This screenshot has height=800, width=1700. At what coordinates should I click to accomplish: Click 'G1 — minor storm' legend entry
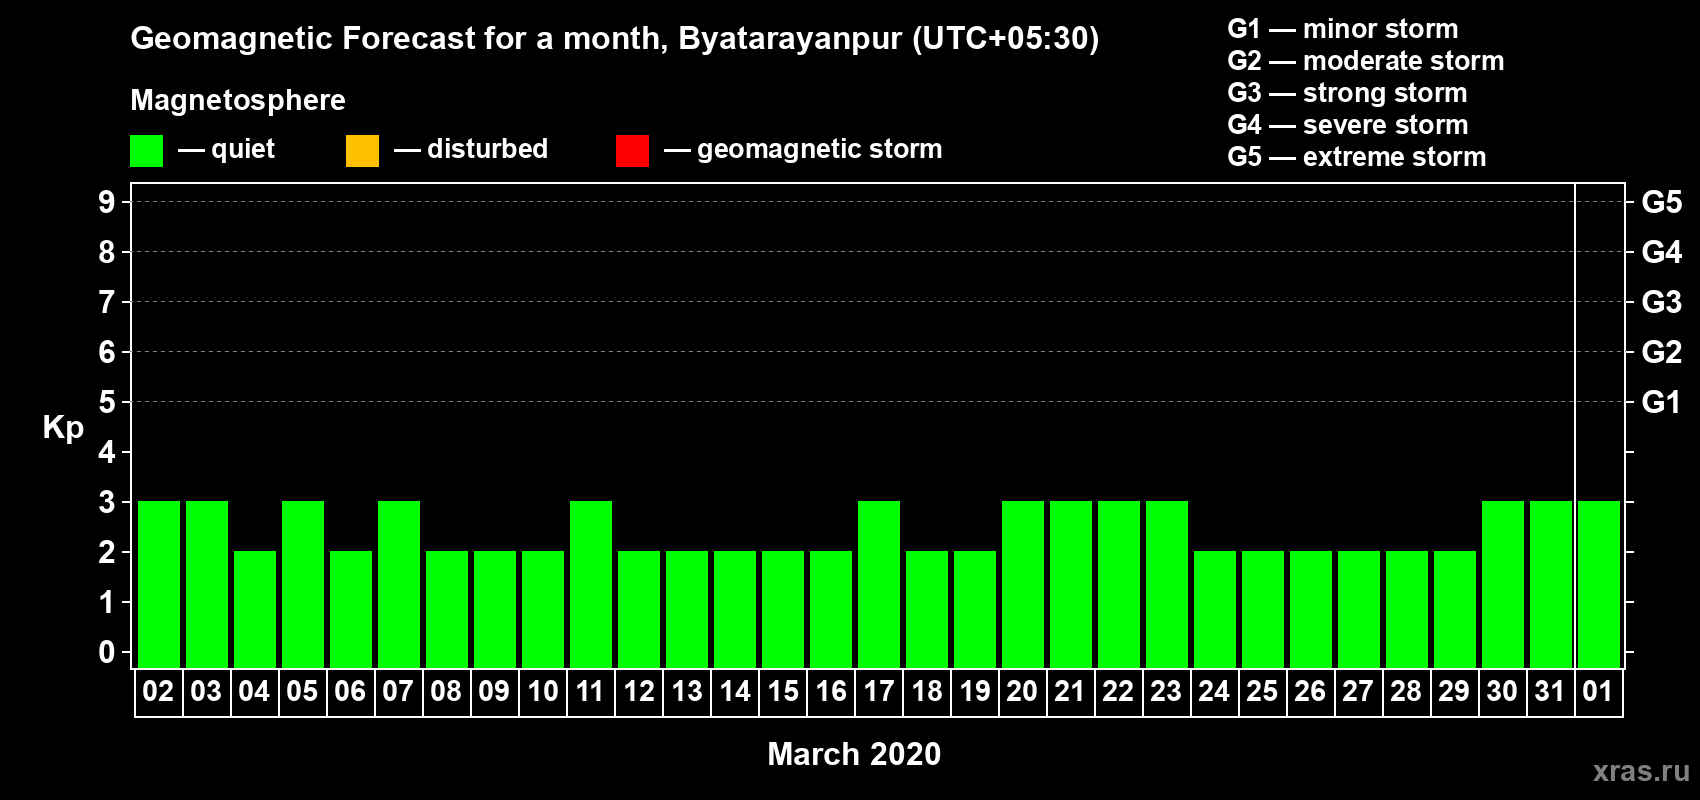1343,29
